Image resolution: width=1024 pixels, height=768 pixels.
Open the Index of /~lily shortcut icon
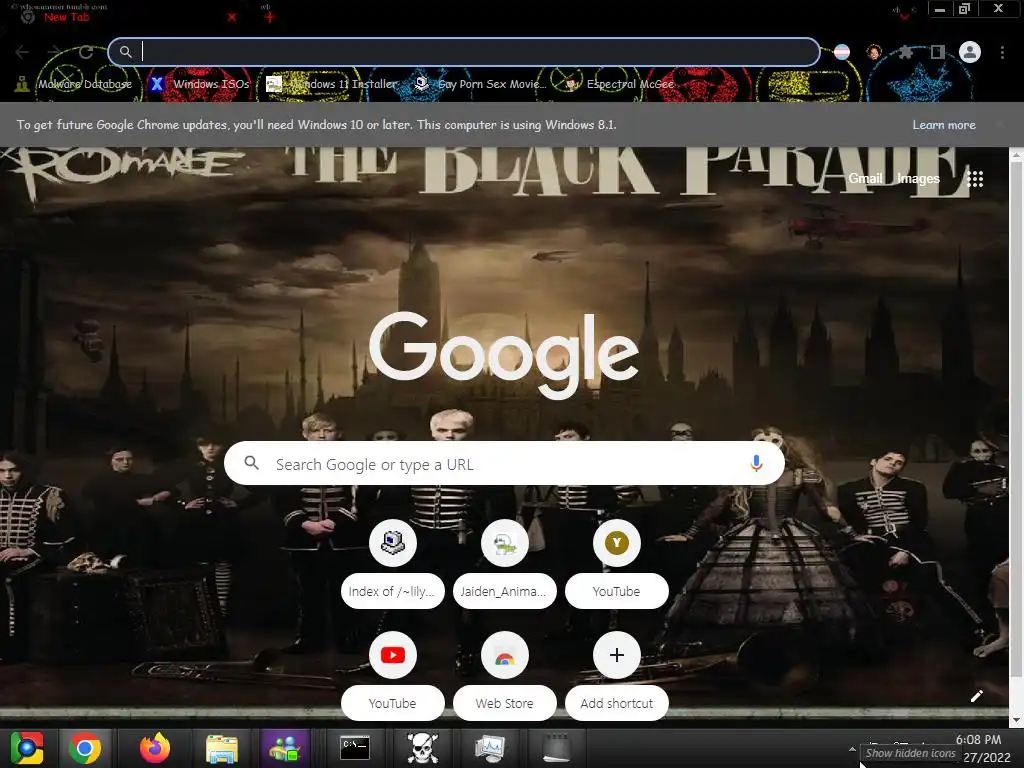tap(392, 543)
